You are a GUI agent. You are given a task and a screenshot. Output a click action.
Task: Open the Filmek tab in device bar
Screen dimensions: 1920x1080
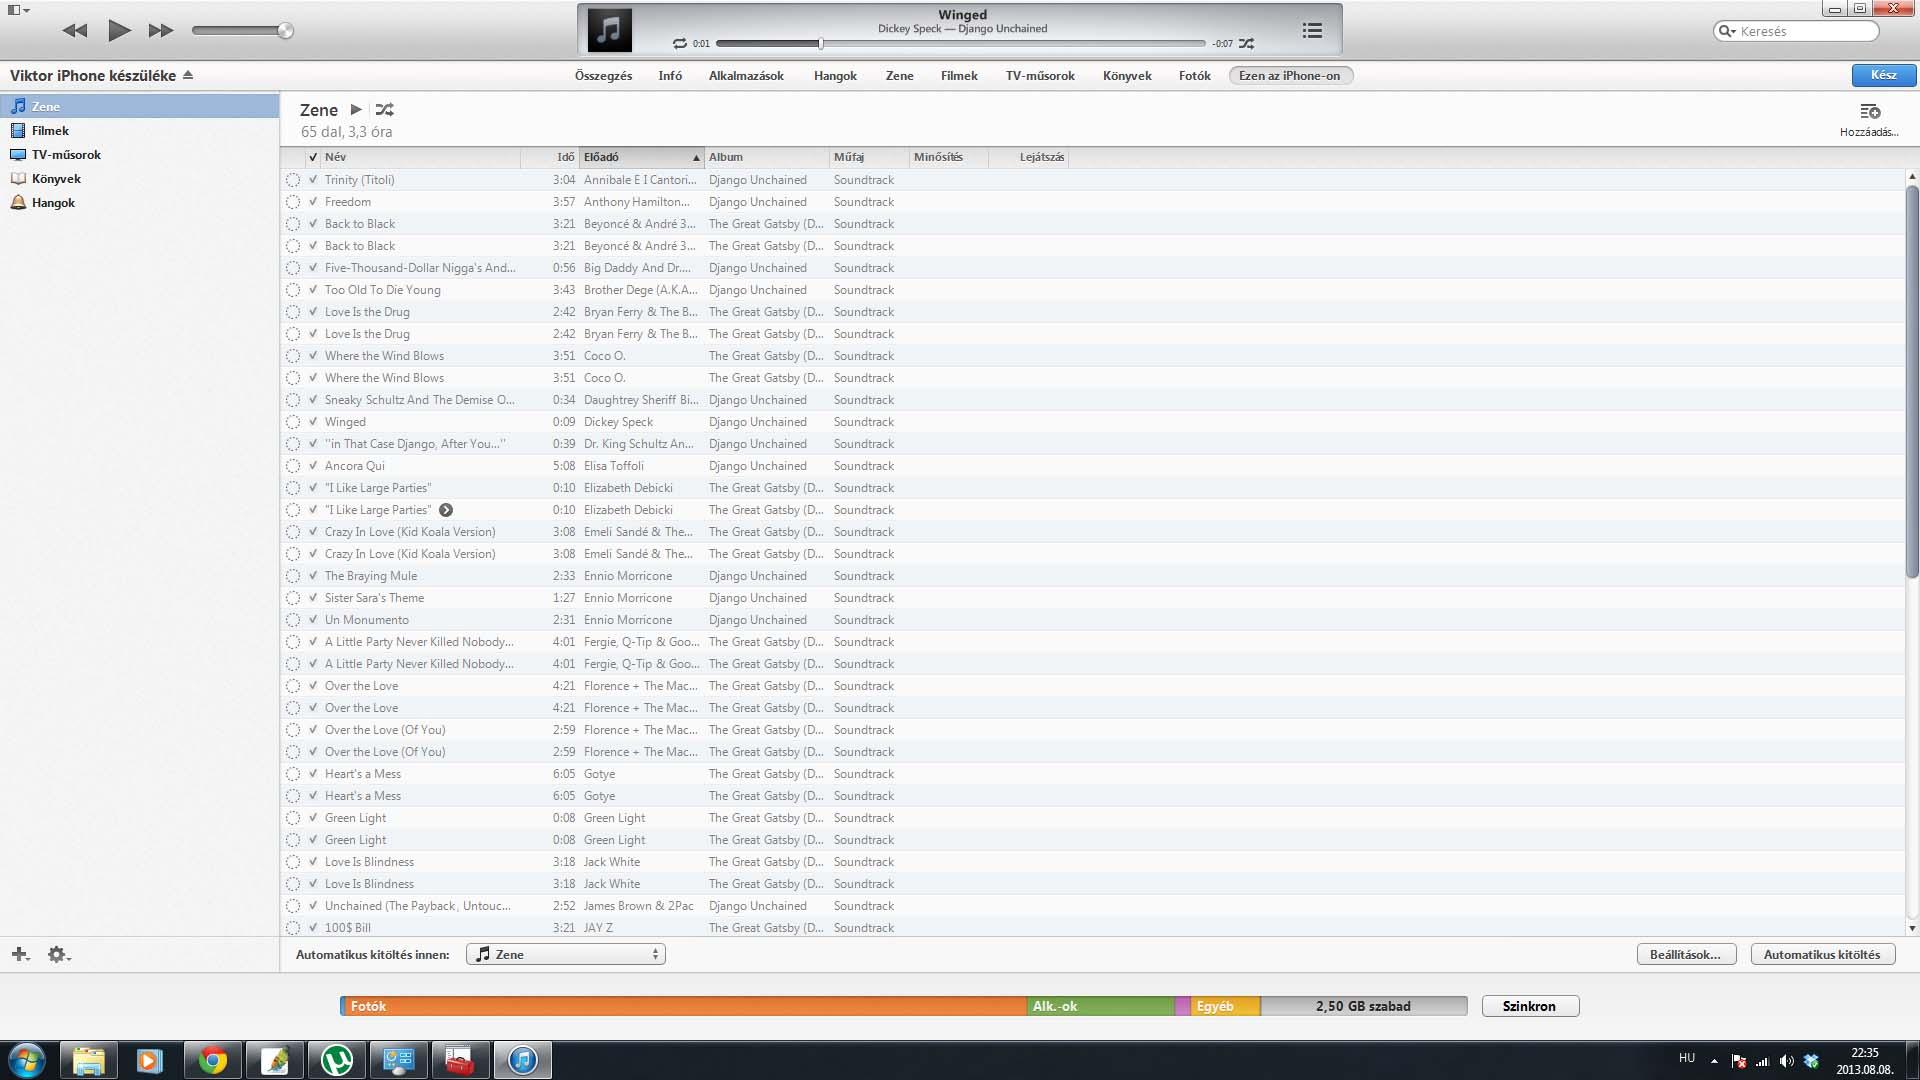tap(959, 76)
